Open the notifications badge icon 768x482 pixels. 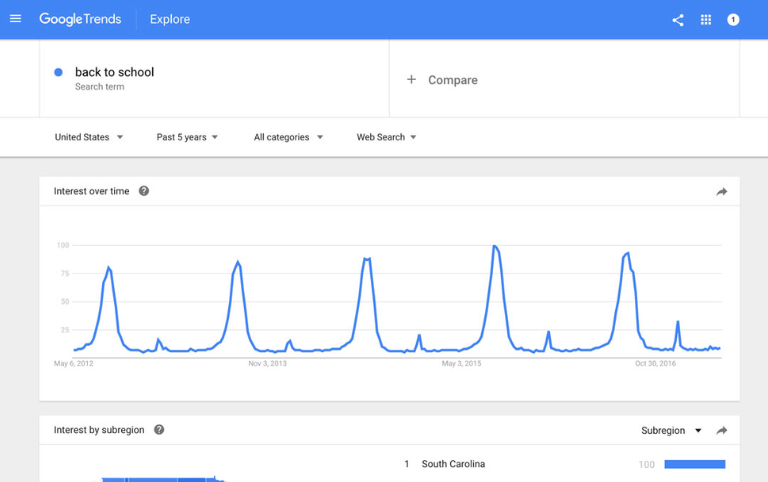pyautogui.click(x=733, y=20)
